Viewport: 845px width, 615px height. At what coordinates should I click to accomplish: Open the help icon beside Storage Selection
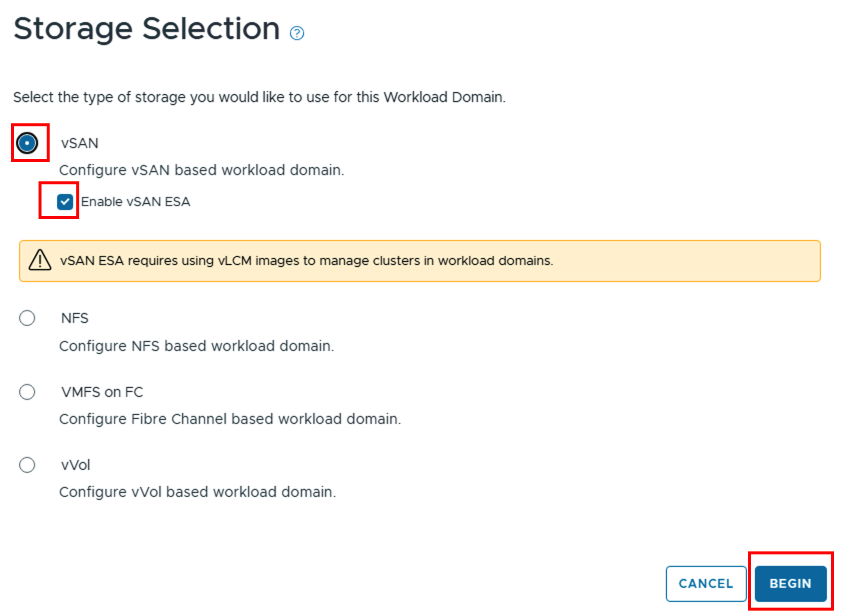pos(297,33)
